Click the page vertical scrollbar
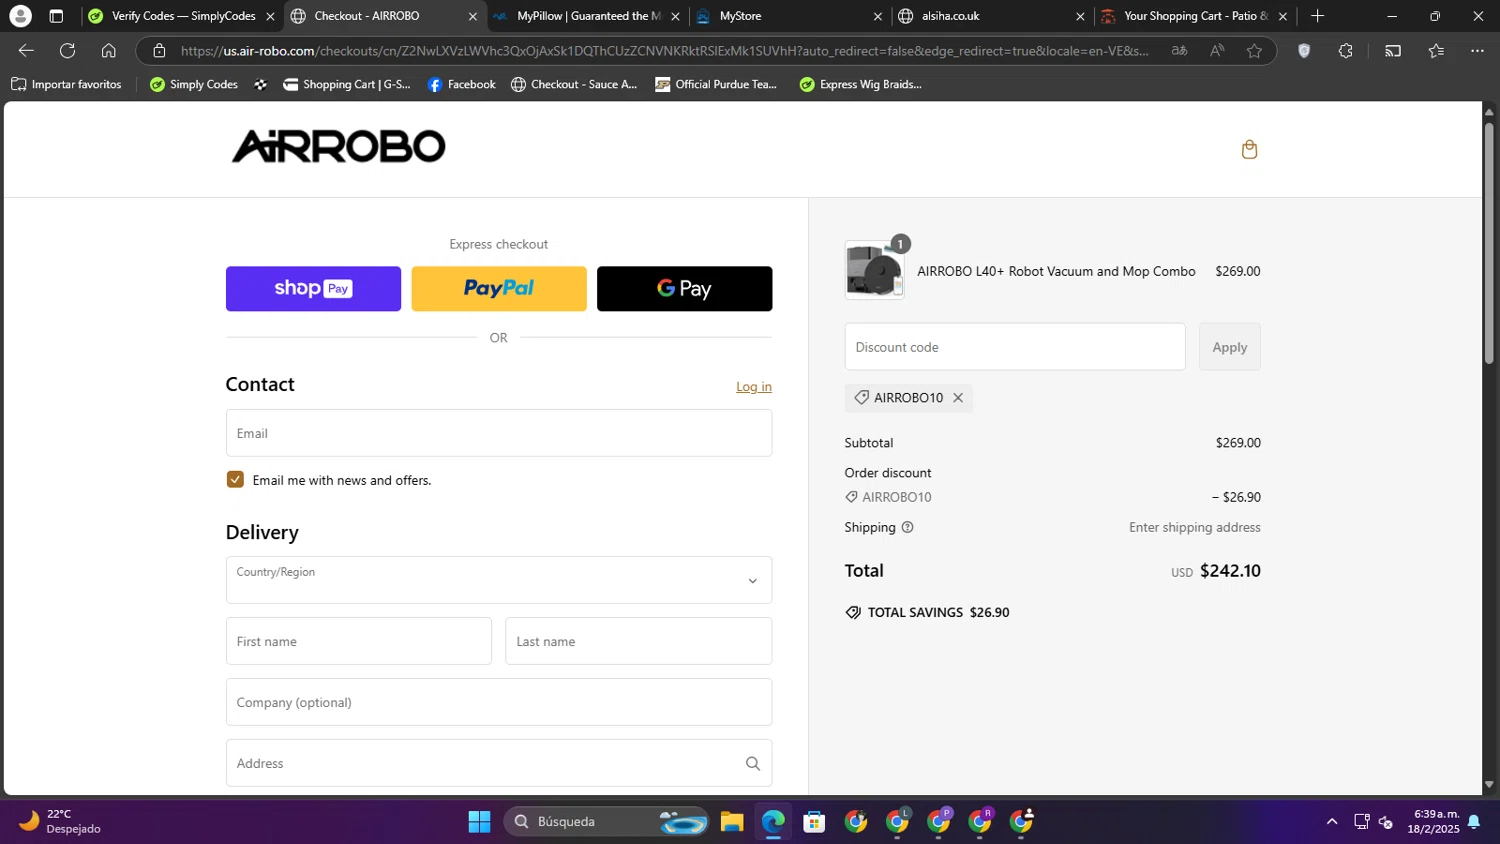Screen dimensions: 1500x844 (x=1489, y=243)
